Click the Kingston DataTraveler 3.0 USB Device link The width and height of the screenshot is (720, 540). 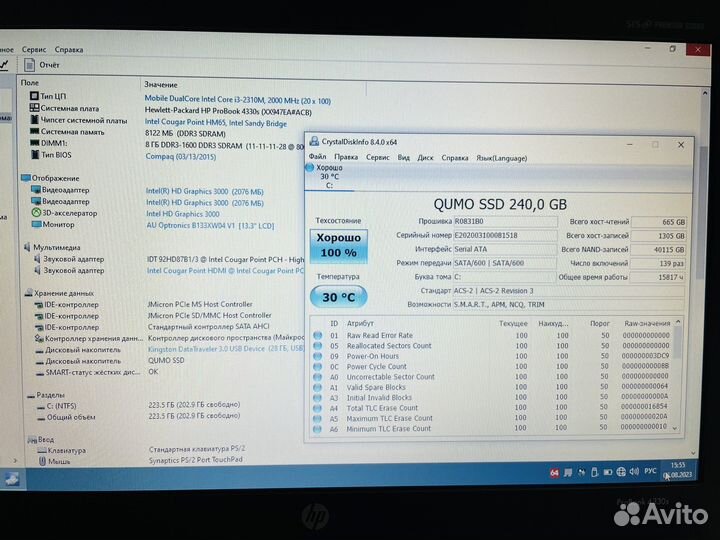[x=226, y=349]
